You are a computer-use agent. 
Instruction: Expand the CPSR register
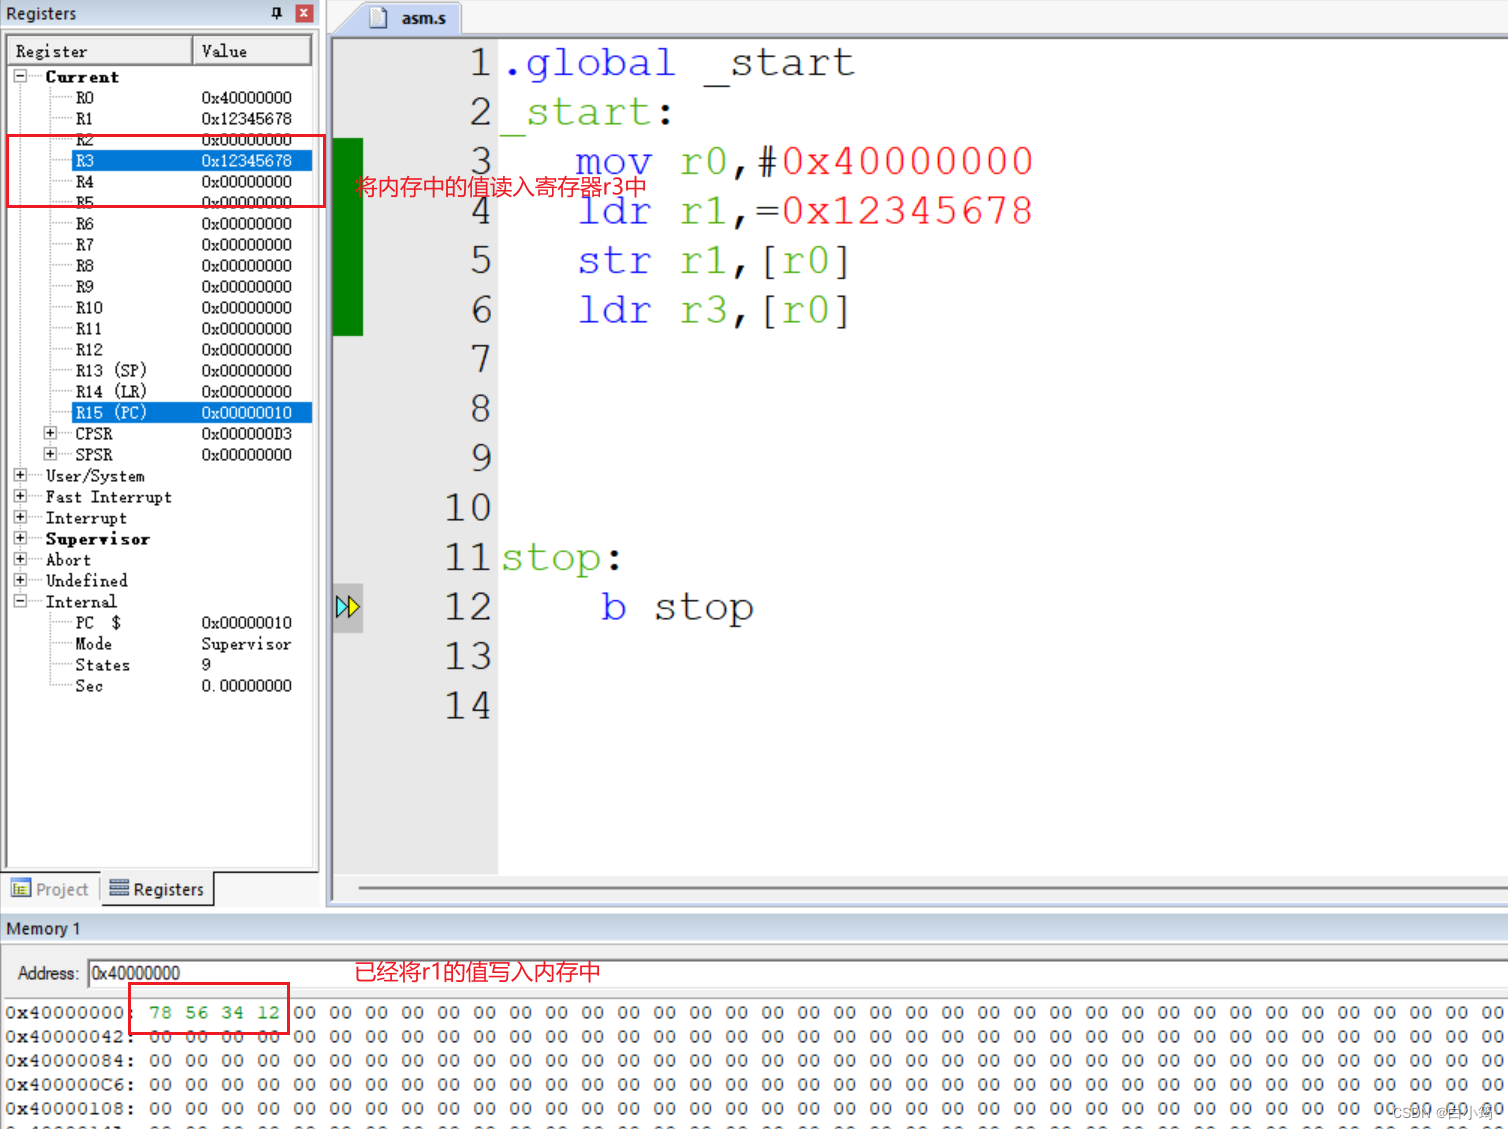point(50,433)
